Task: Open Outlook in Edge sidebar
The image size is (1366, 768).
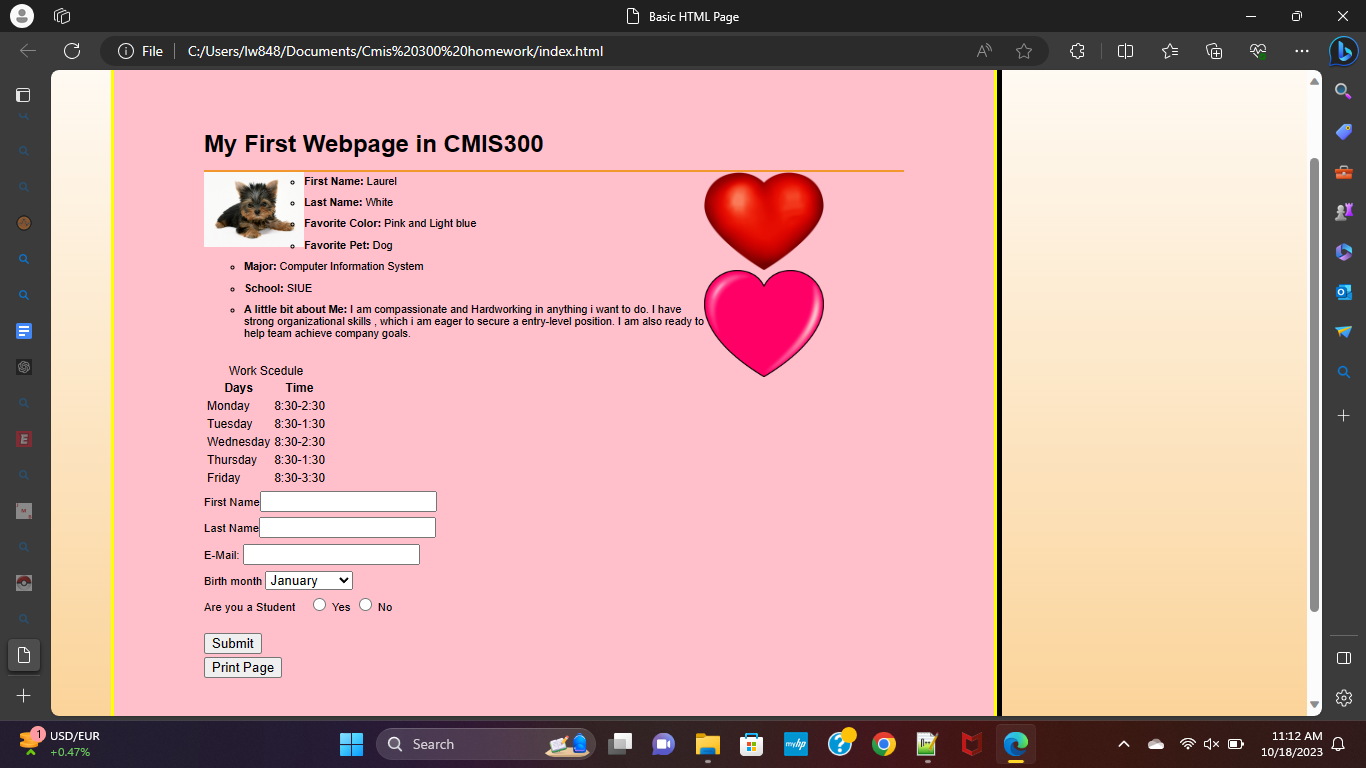Action: click(x=1344, y=292)
